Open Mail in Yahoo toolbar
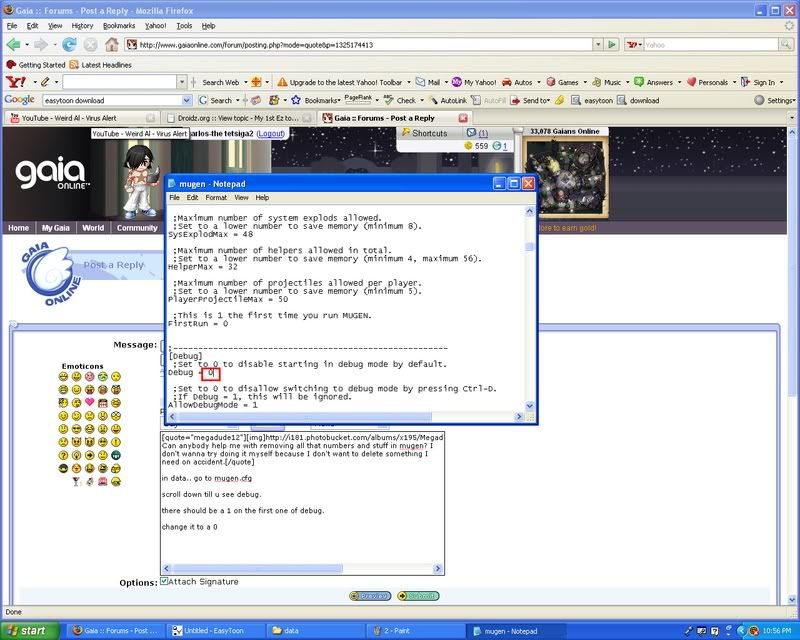 [x=428, y=82]
